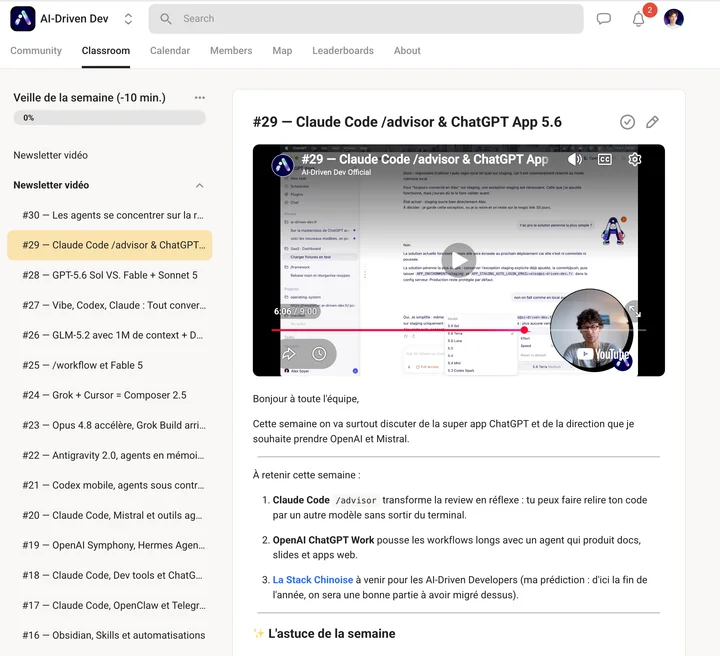Open the notifications bell
Image resolution: width=720 pixels, height=656 pixels.
(638, 19)
